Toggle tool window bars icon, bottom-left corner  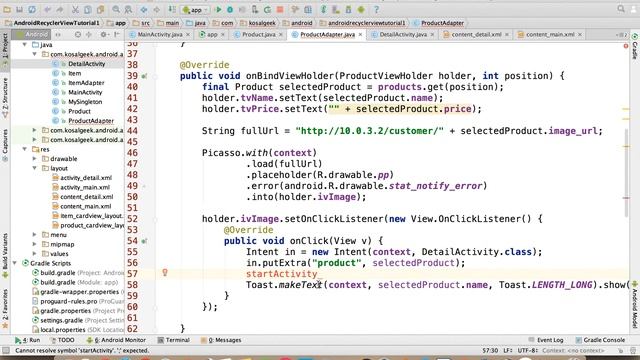[6, 350]
